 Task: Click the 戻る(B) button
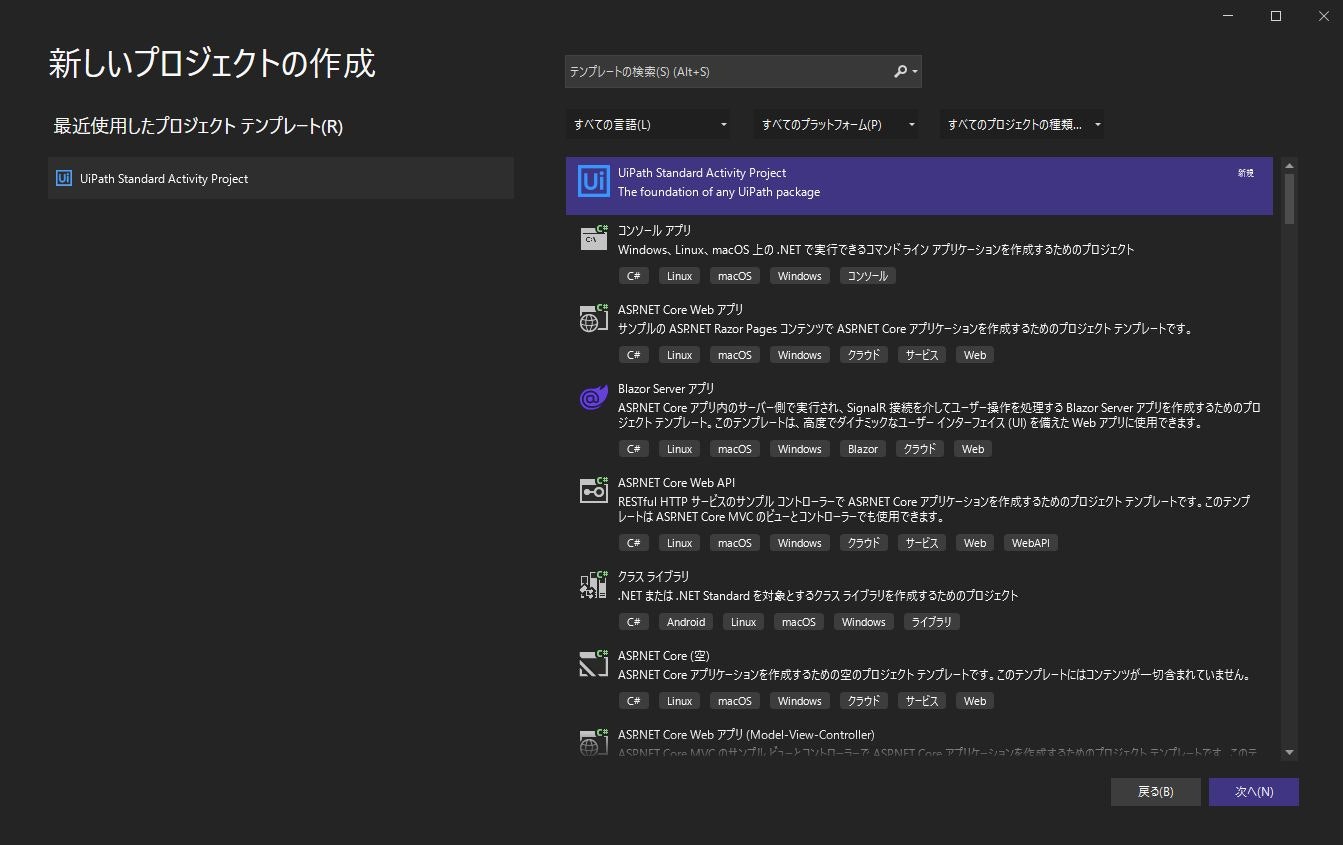[x=1156, y=792]
